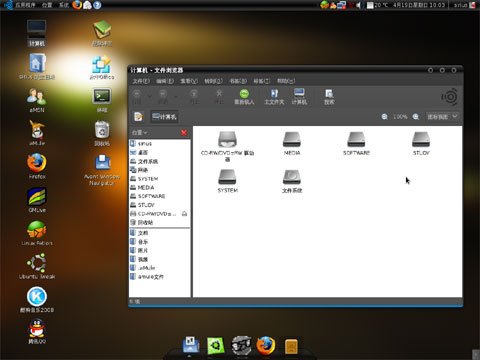This screenshot has height=360, width=480.
Task: Open Search (搜索) from the toolbar
Action: (329, 97)
